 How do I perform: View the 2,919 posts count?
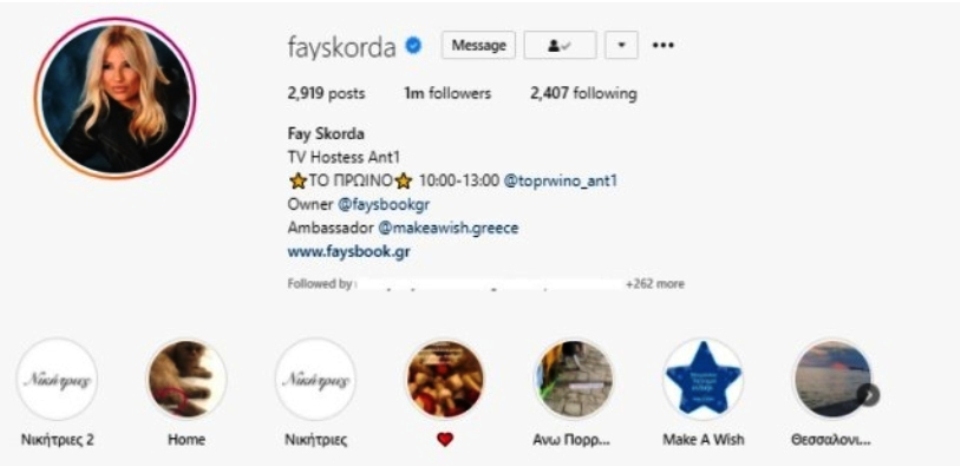[x=326, y=94]
